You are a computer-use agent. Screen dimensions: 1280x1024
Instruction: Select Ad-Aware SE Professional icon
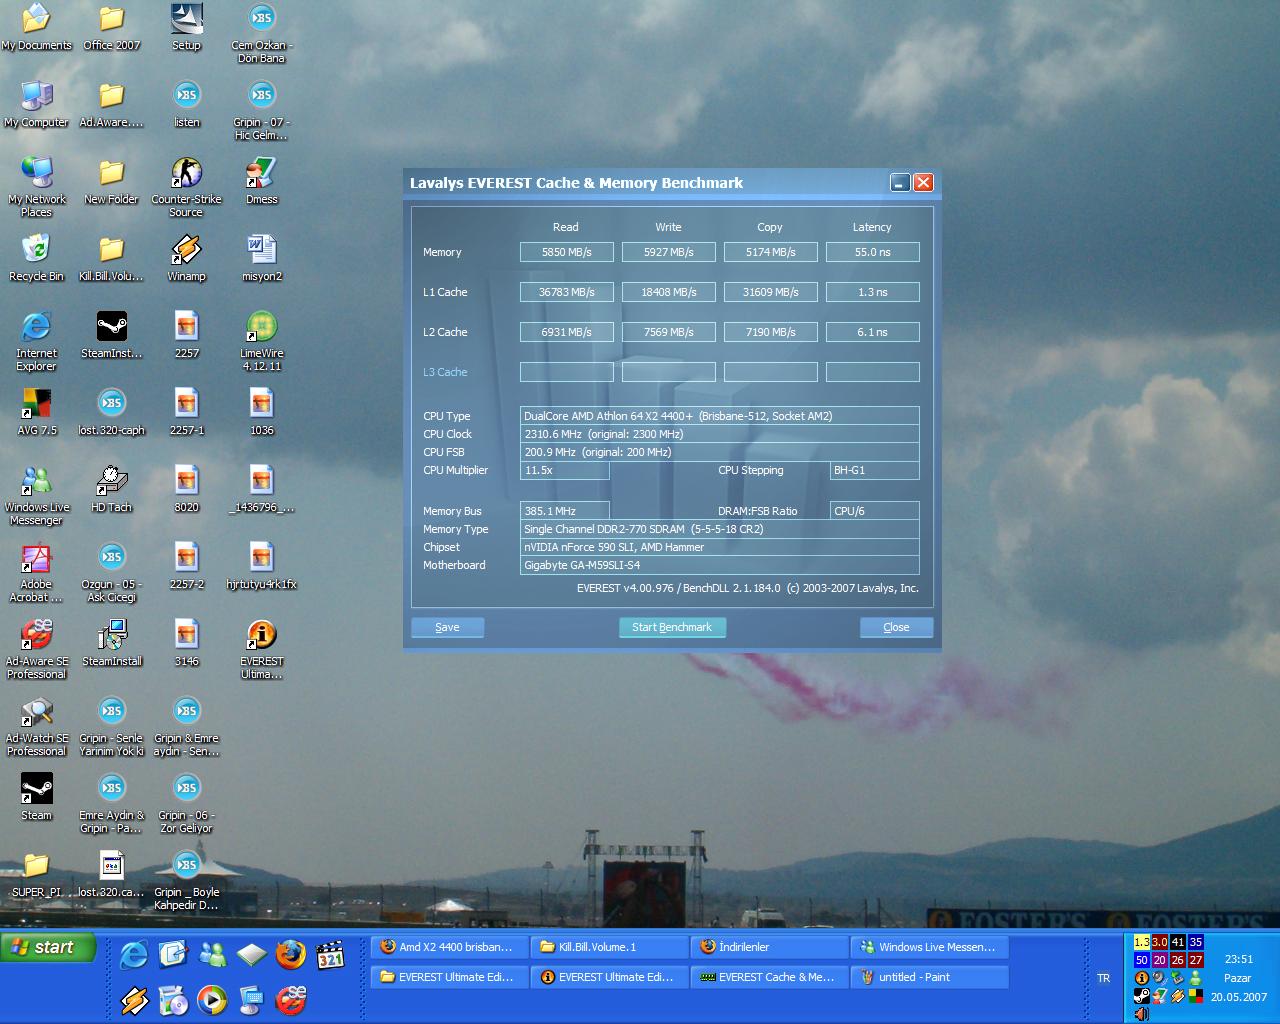click(36, 650)
